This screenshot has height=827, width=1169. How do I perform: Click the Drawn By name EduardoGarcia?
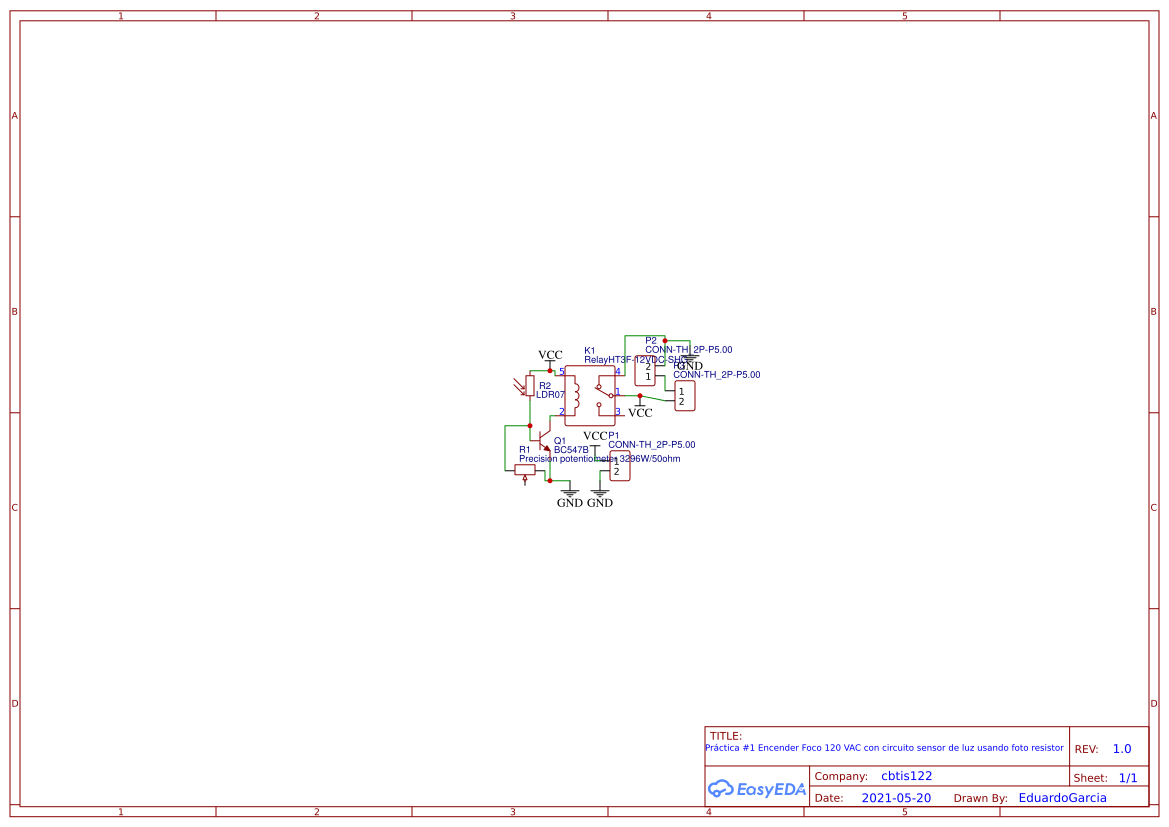pos(1062,797)
